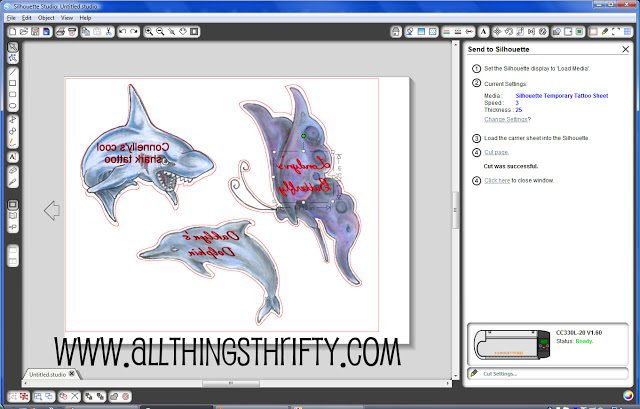Open the Object menu

point(46,18)
